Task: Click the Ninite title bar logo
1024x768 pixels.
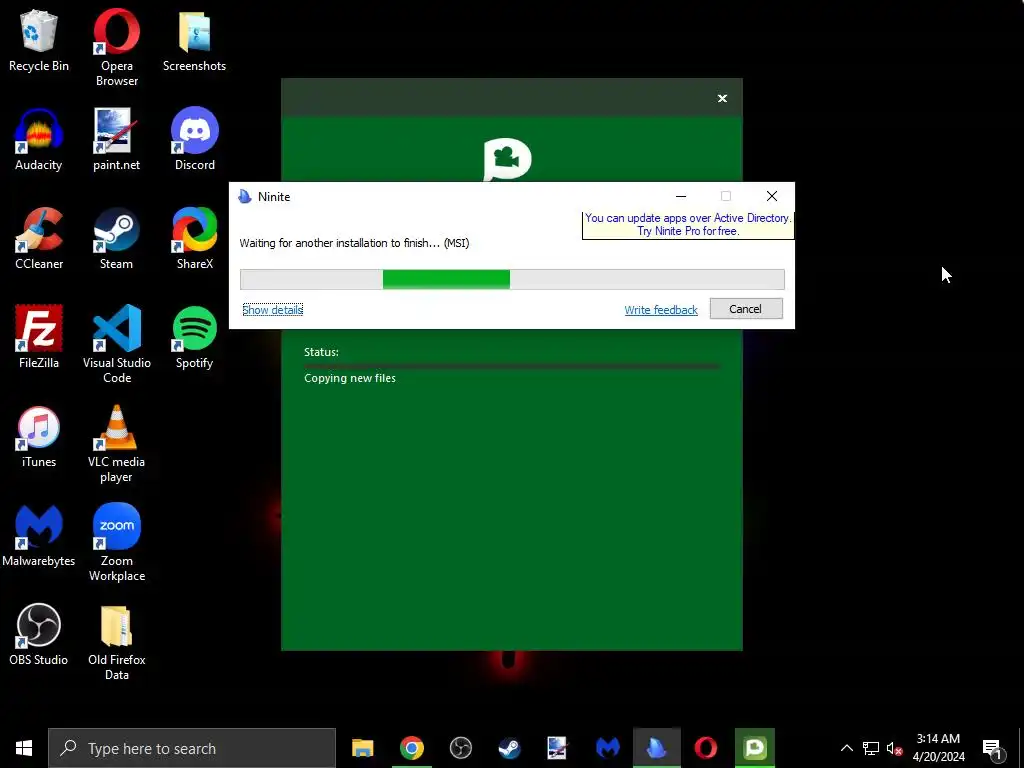Action: click(x=245, y=197)
